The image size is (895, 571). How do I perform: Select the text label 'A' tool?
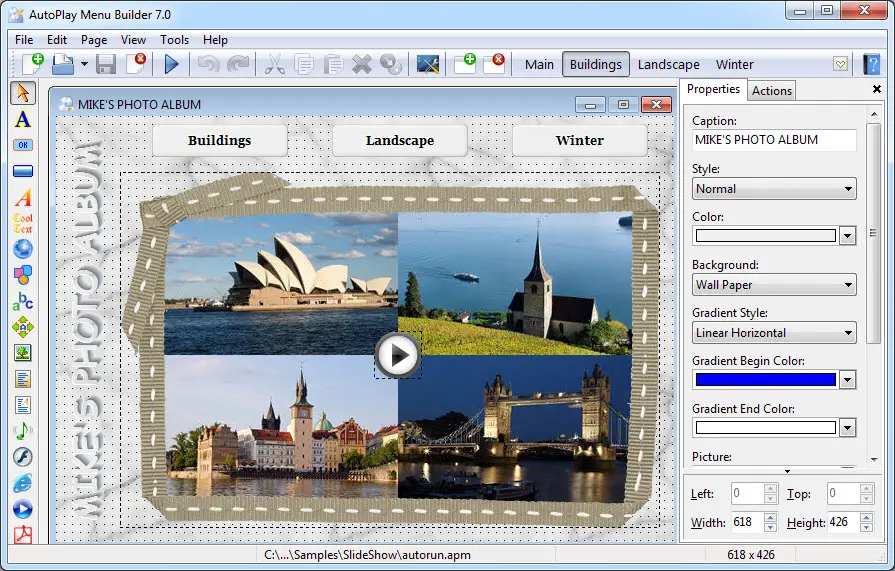[22, 119]
